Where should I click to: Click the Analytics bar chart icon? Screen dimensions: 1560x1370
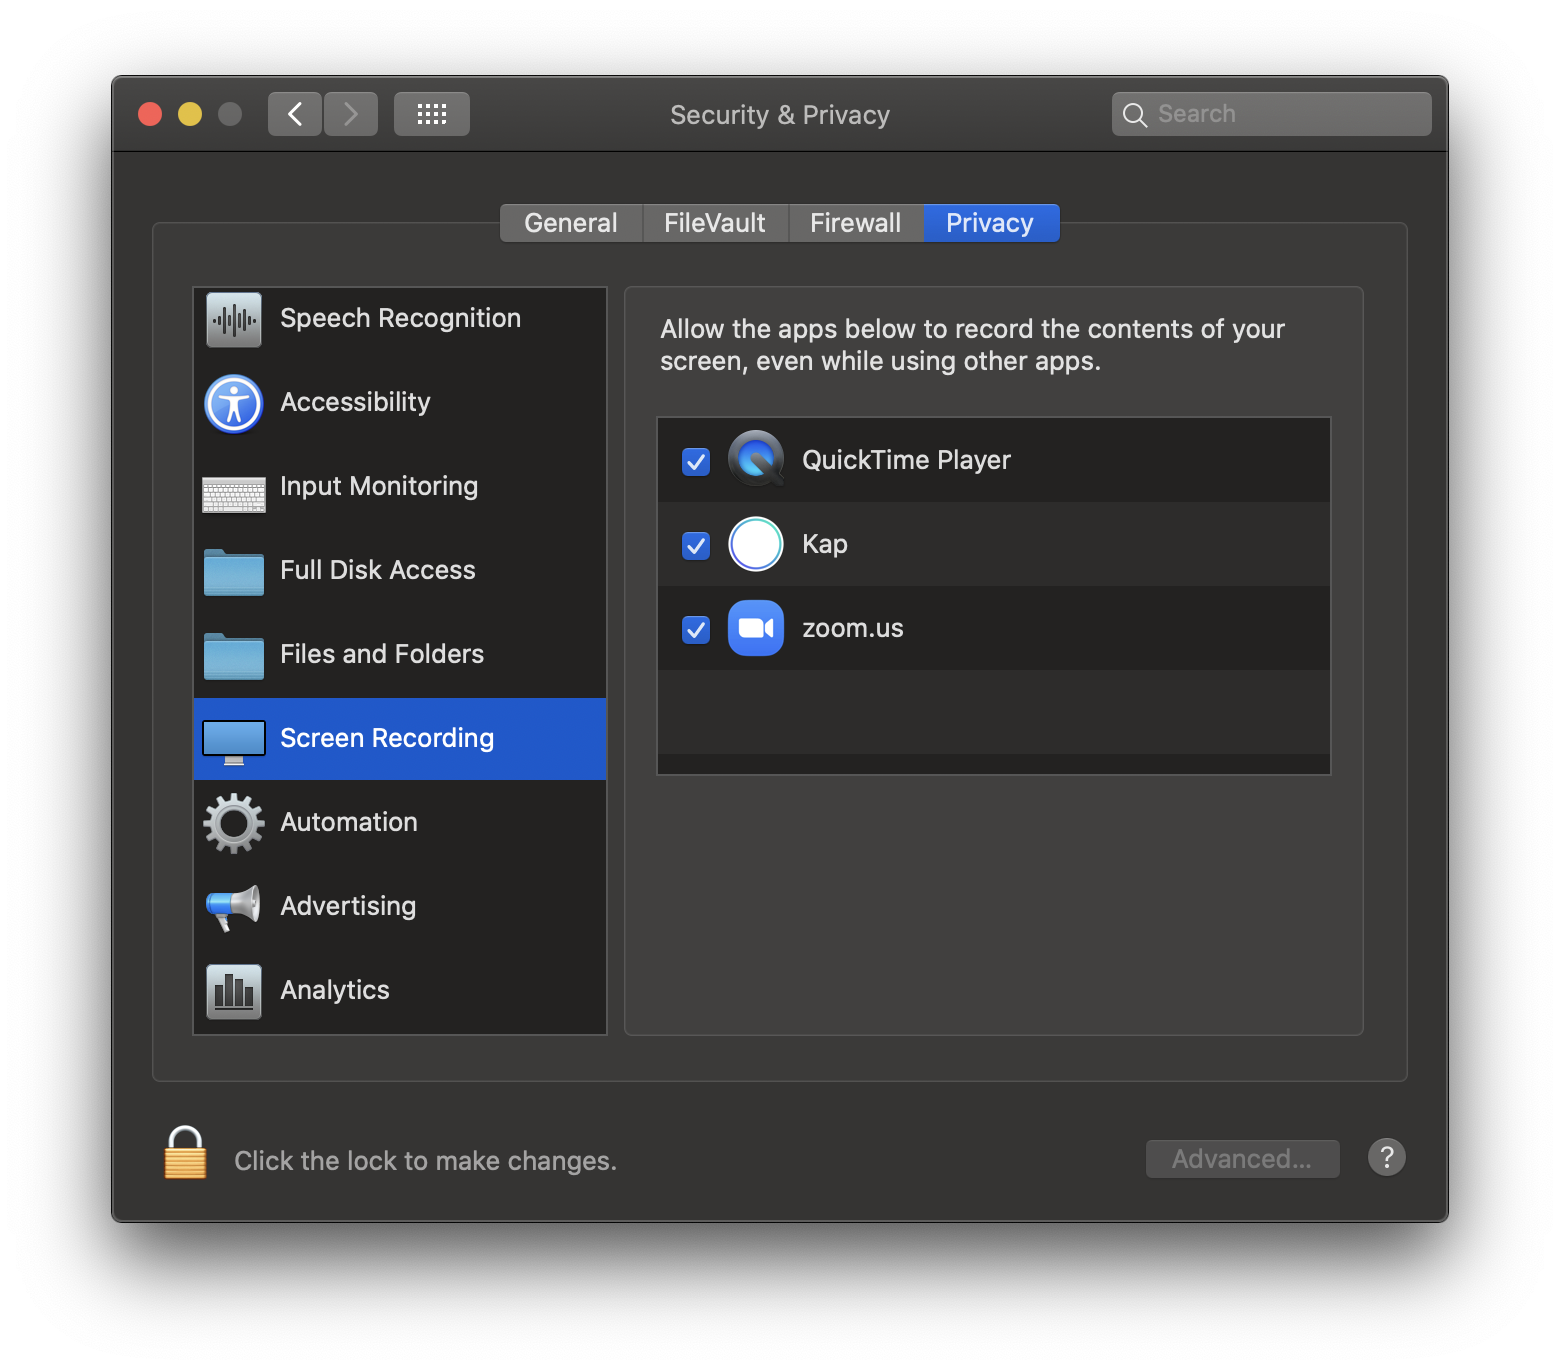point(234,991)
